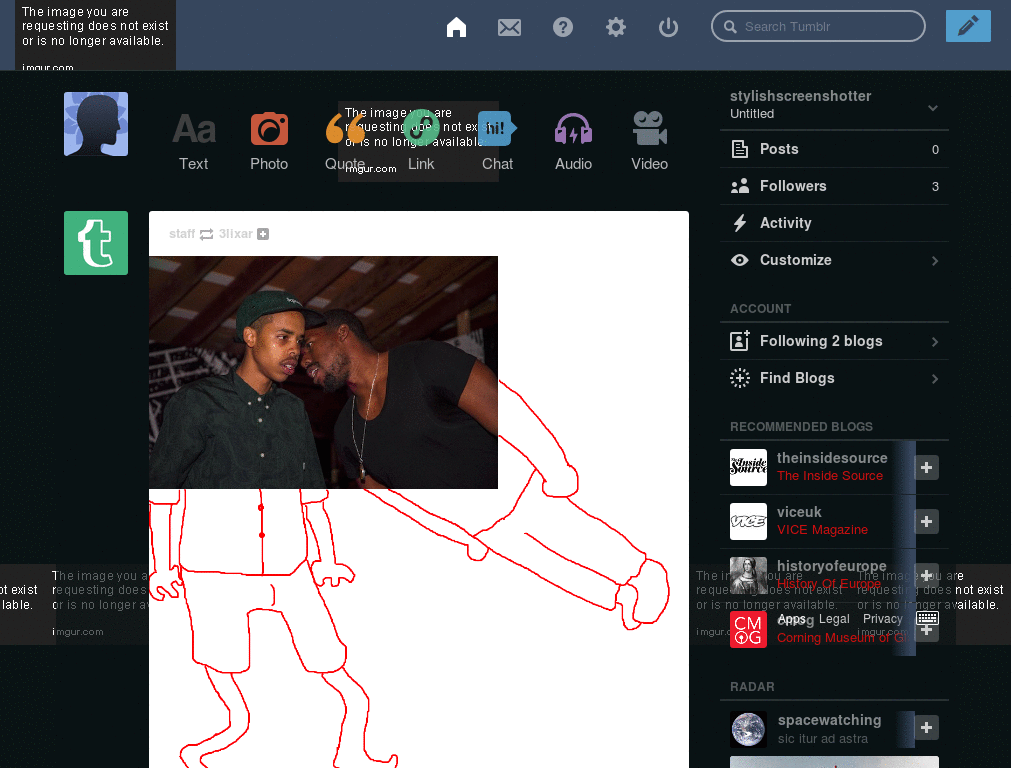The width and height of the screenshot is (1024, 768).
Task: Expand the Customize chevron arrow
Action: pyautogui.click(x=935, y=261)
